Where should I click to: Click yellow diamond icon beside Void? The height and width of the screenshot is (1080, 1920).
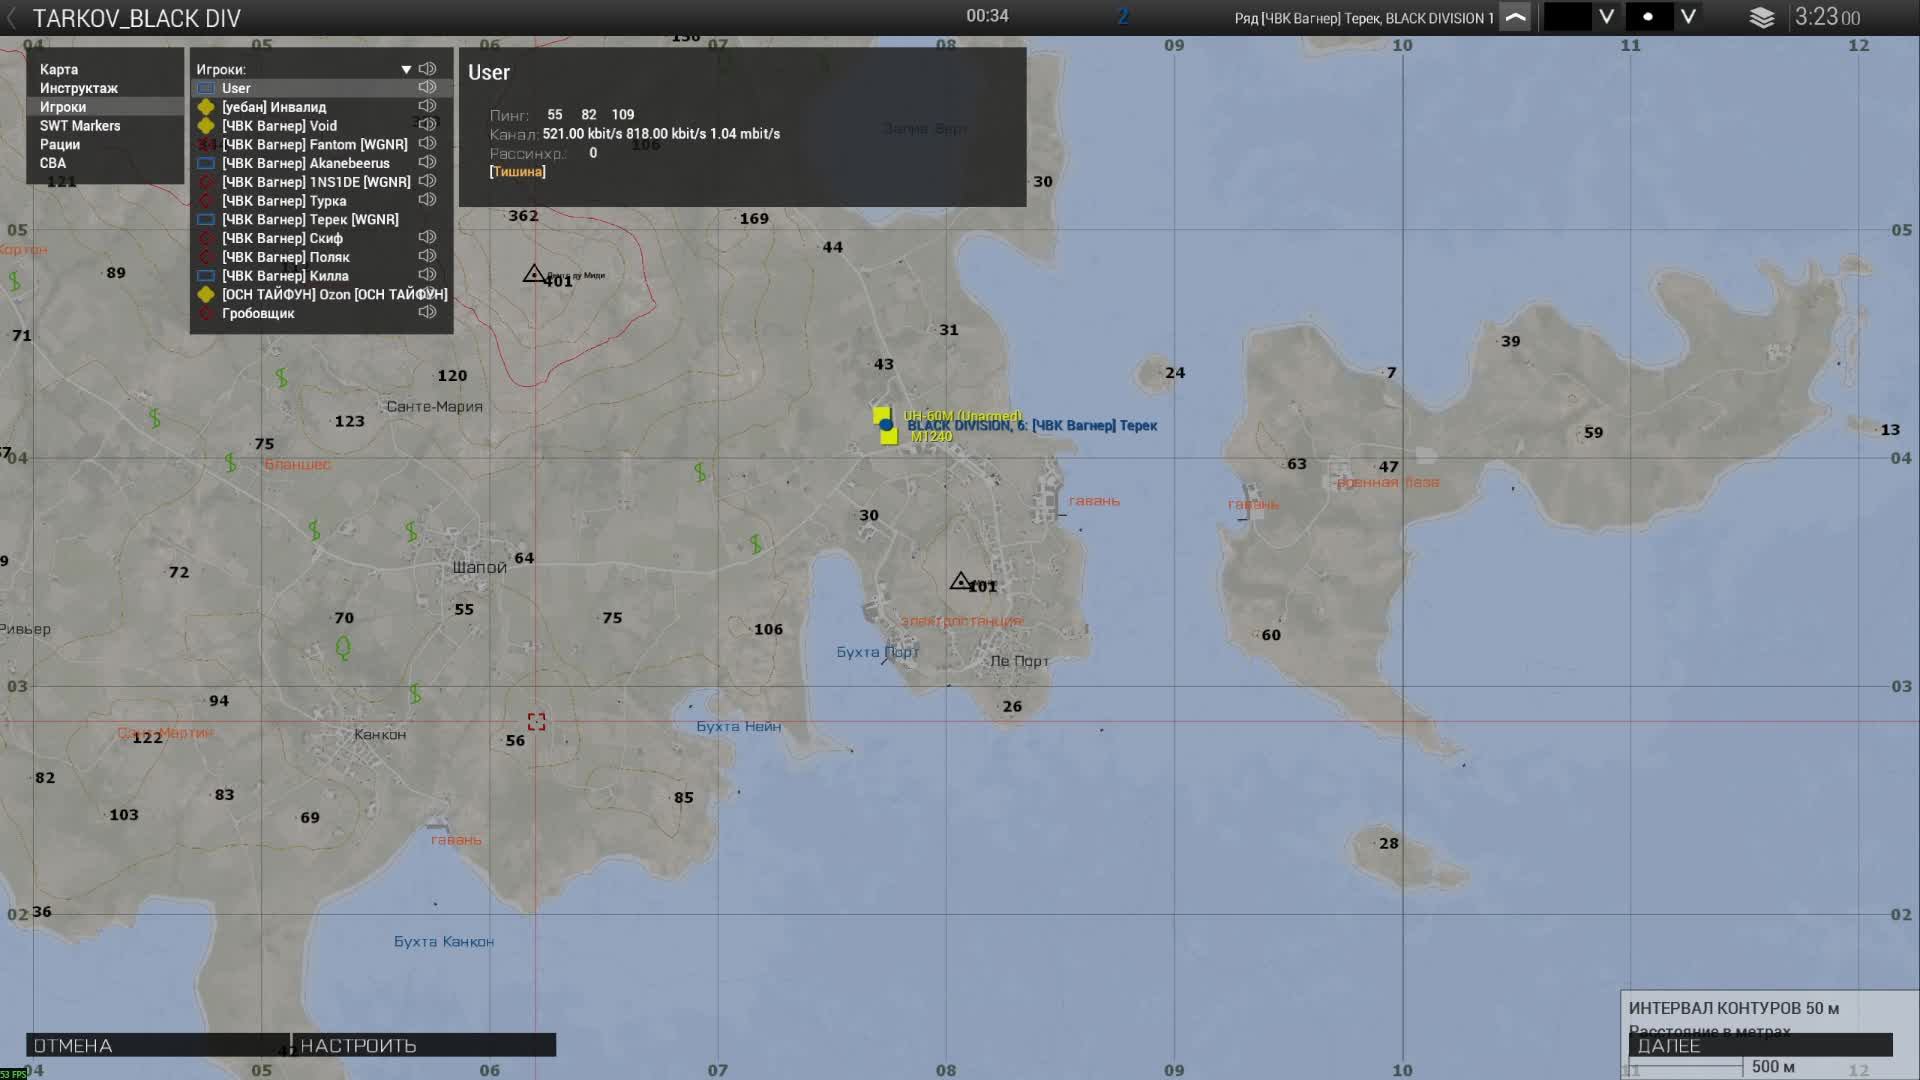pos(206,126)
